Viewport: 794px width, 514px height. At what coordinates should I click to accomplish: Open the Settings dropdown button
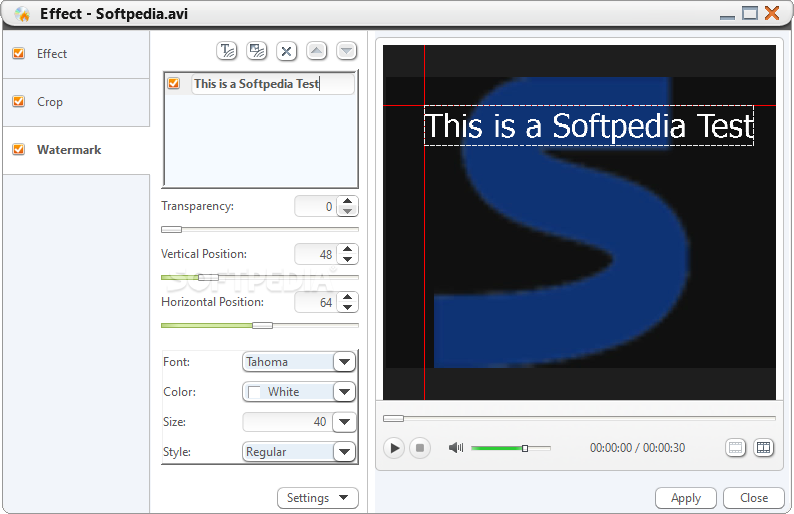(x=318, y=498)
